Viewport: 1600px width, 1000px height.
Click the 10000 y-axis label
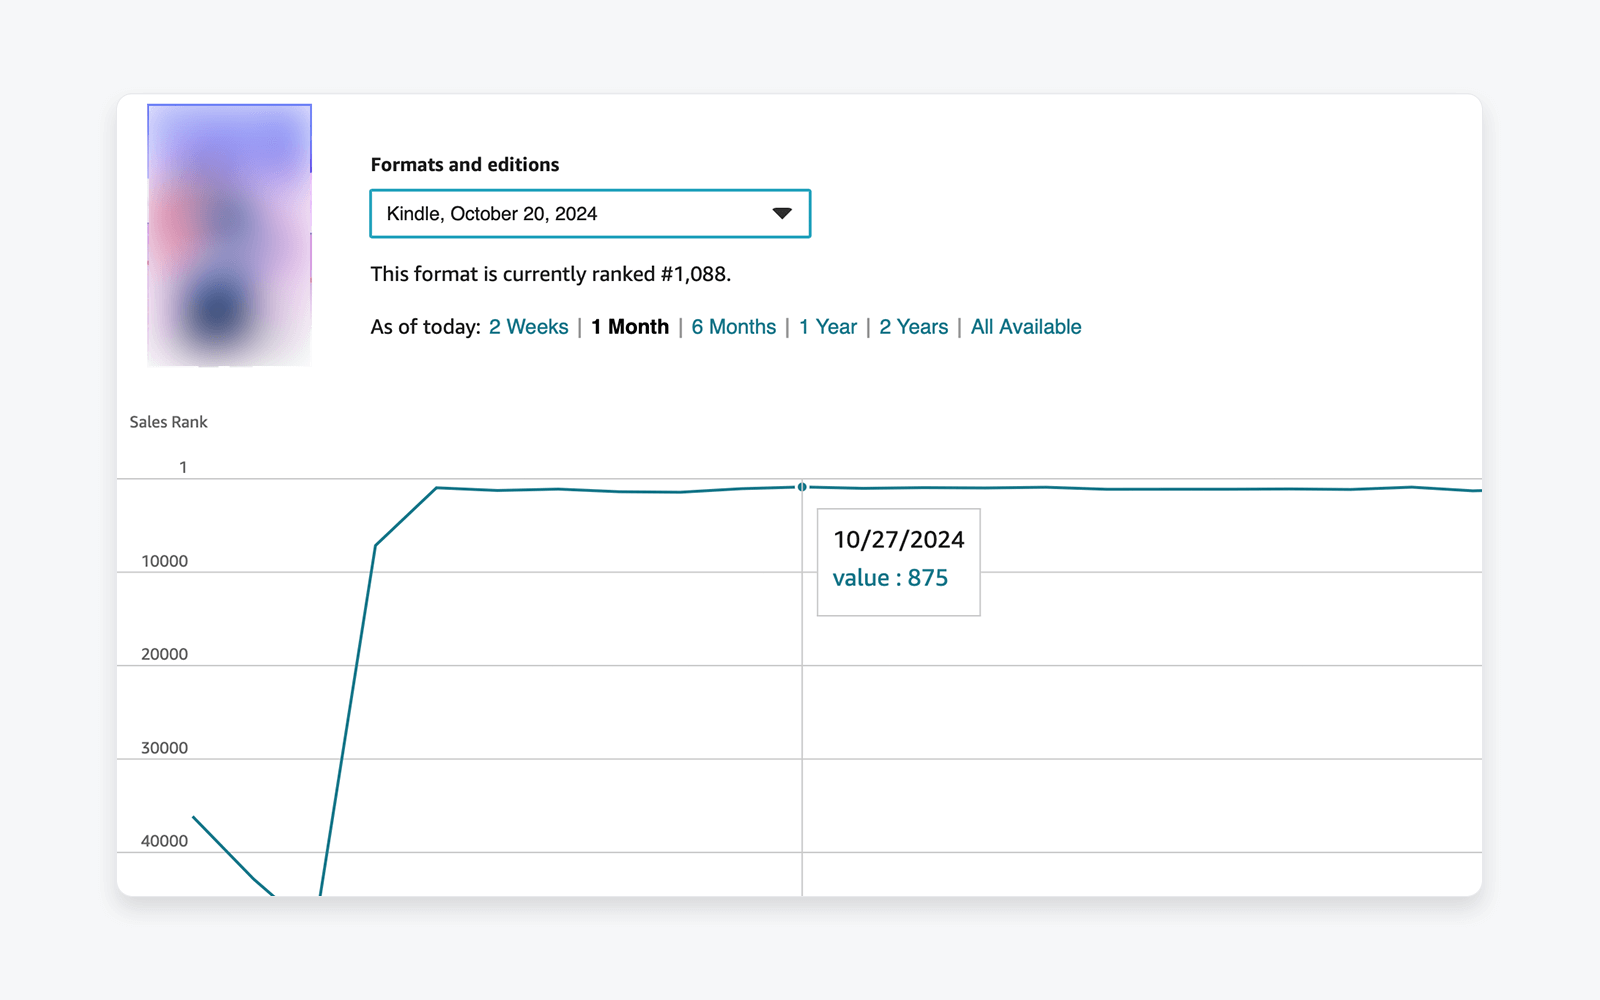tap(164, 561)
